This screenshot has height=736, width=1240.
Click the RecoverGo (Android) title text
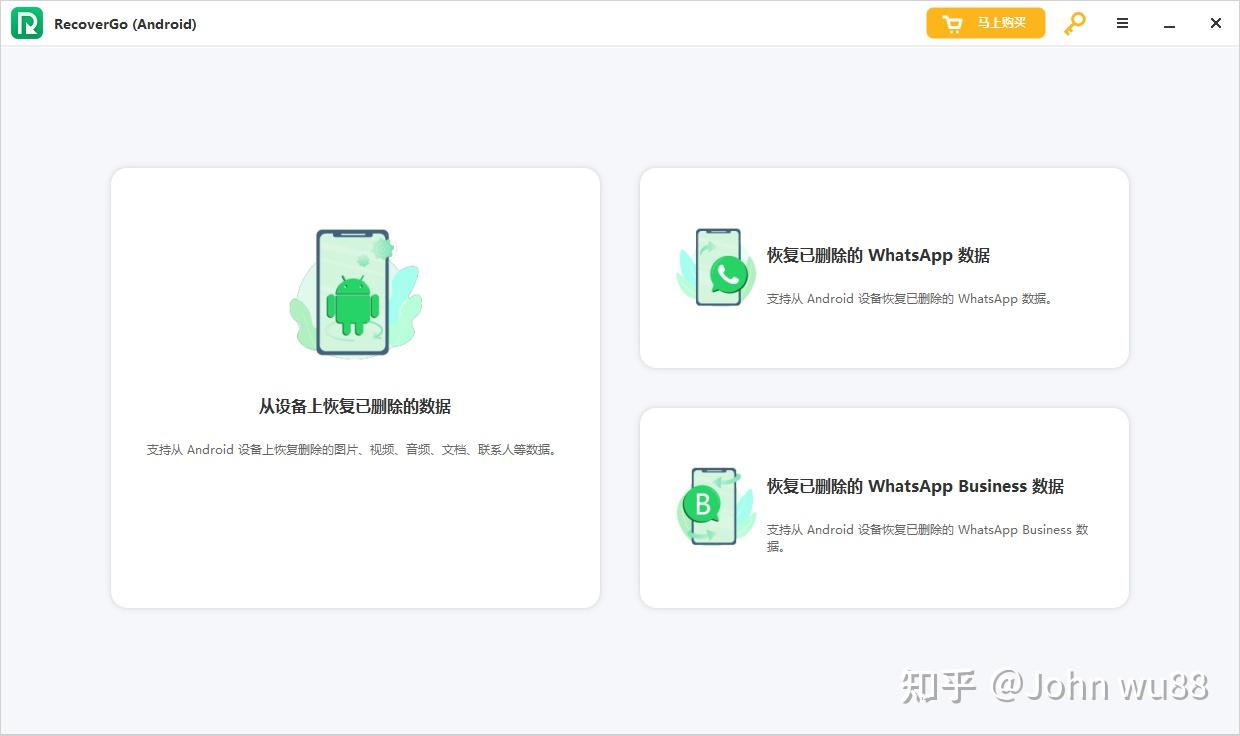click(125, 23)
